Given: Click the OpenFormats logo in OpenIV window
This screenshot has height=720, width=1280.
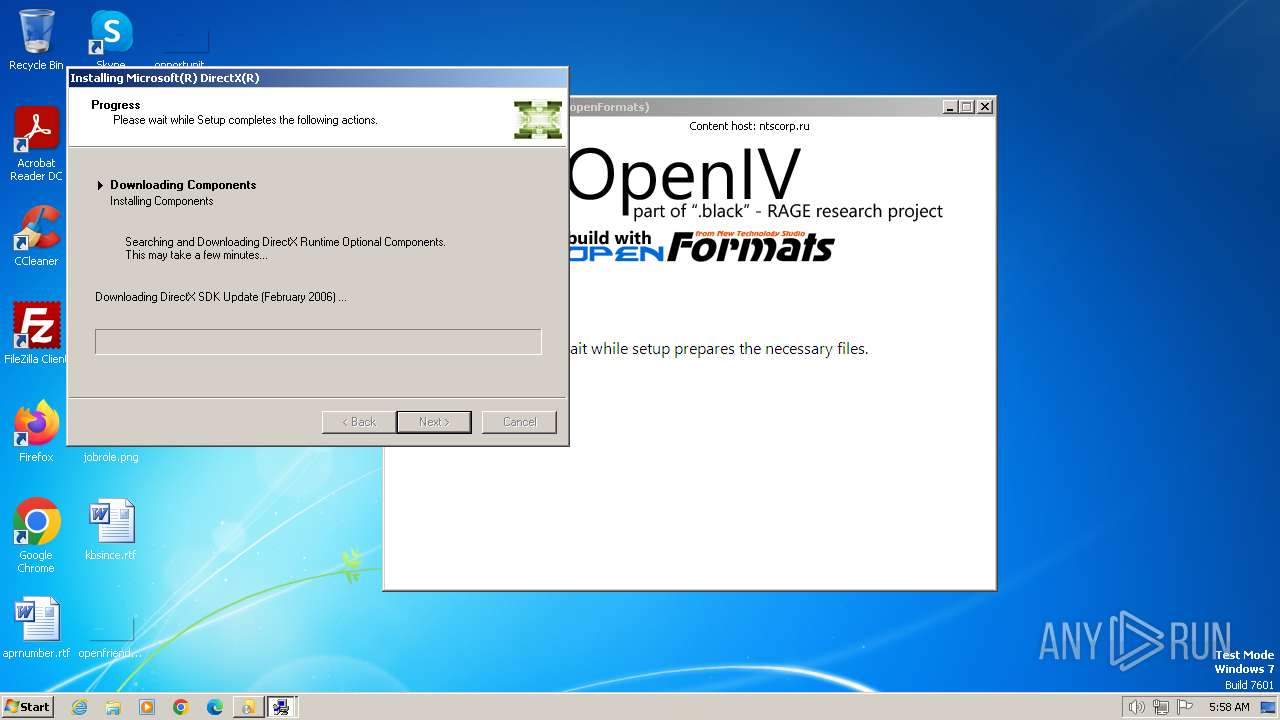Looking at the screenshot, I should (x=701, y=247).
